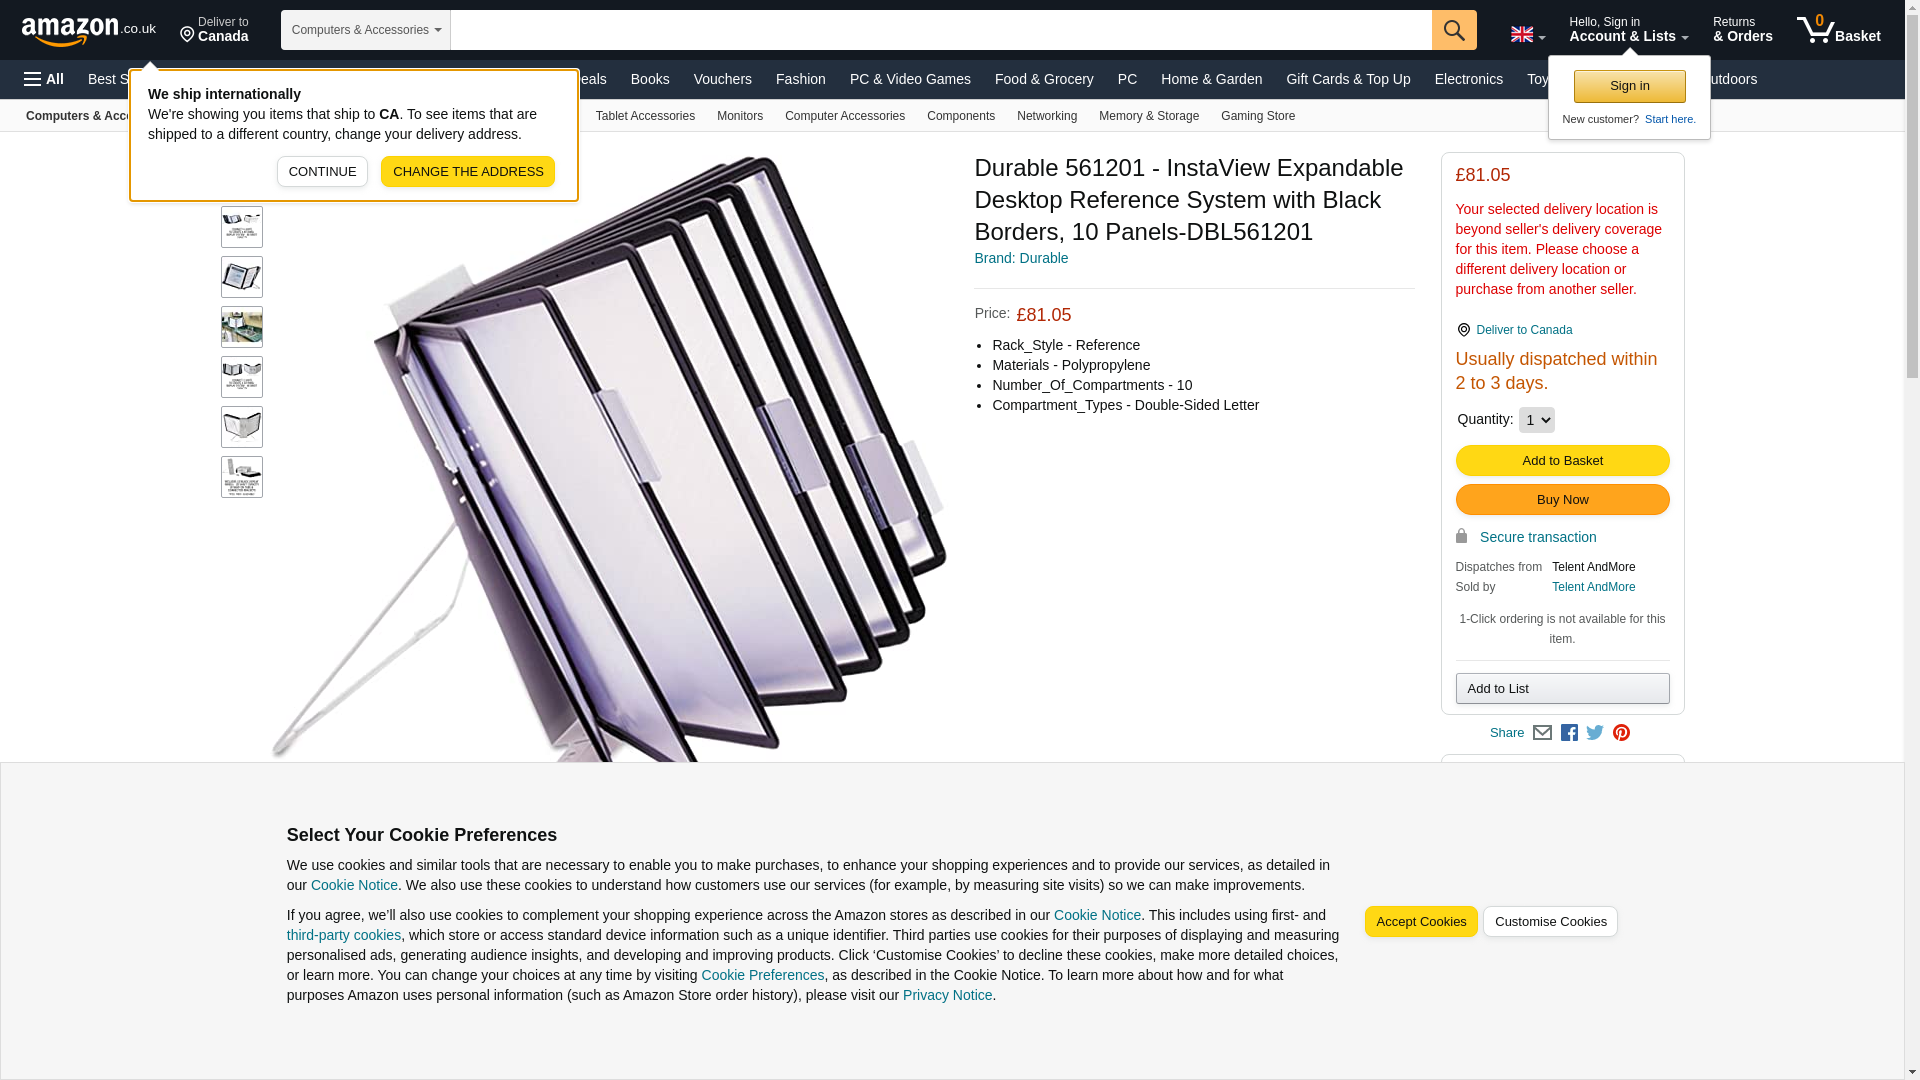Open the Amazon.co.uk home logo

pos(89,31)
